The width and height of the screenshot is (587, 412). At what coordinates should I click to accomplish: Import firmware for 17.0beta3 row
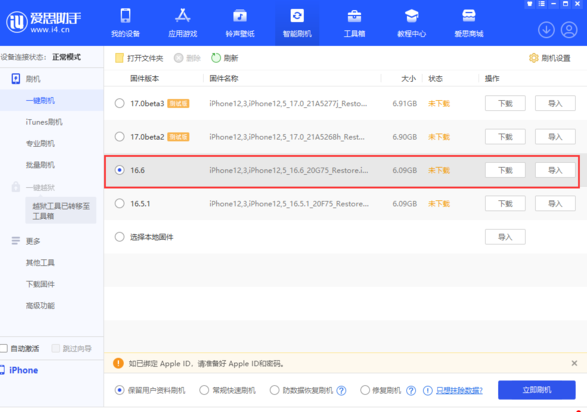click(555, 103)
